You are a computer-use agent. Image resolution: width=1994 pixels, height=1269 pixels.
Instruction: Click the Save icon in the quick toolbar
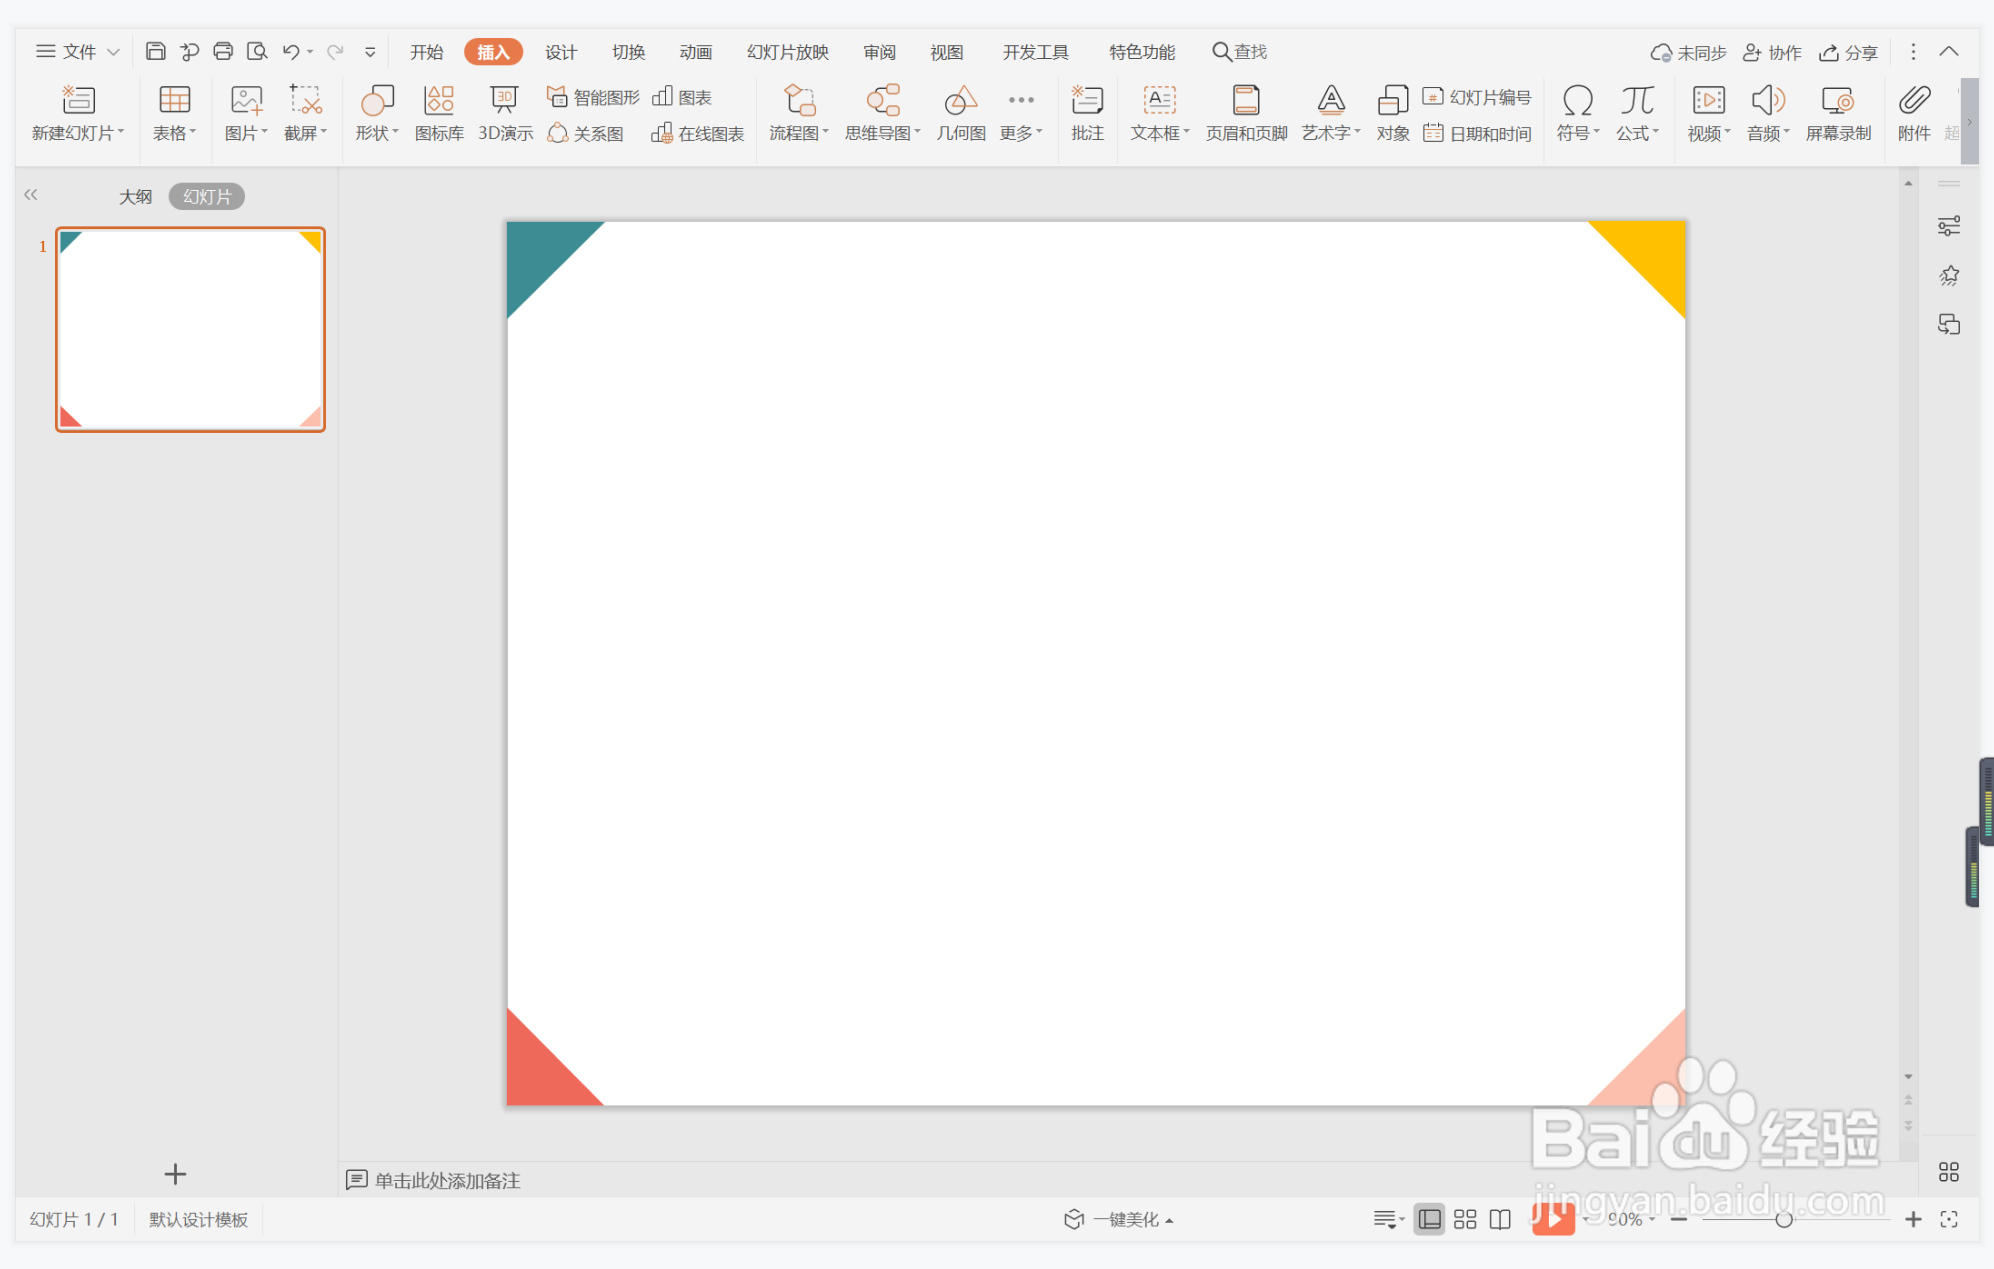click(155, 51)
